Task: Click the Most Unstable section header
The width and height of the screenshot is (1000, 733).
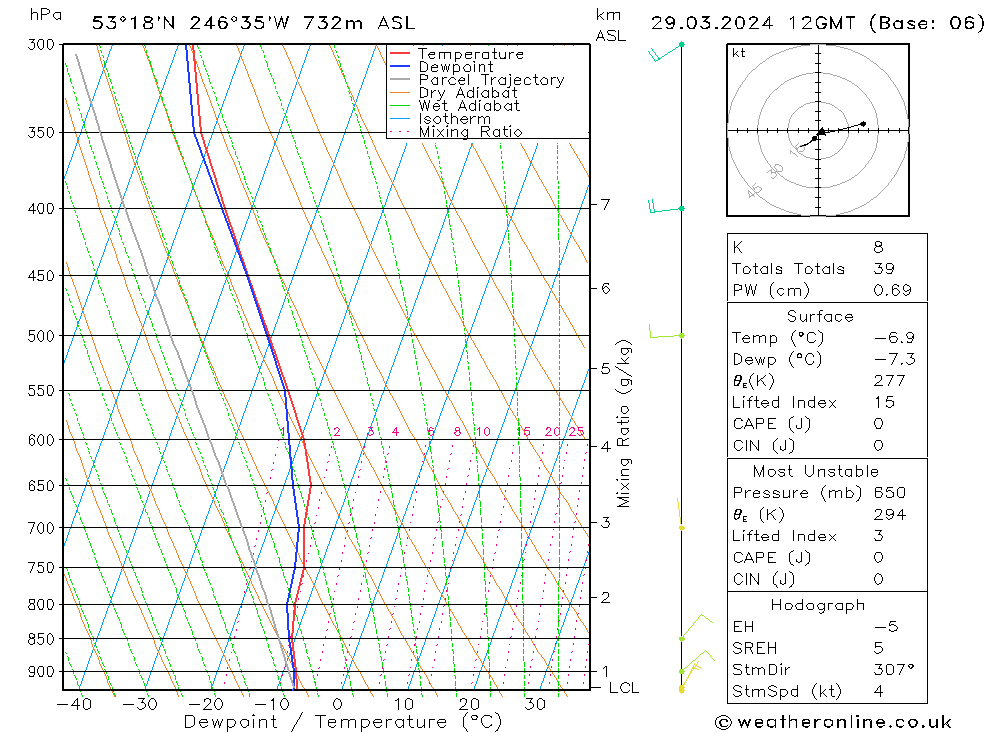Action: pos(816,471)
